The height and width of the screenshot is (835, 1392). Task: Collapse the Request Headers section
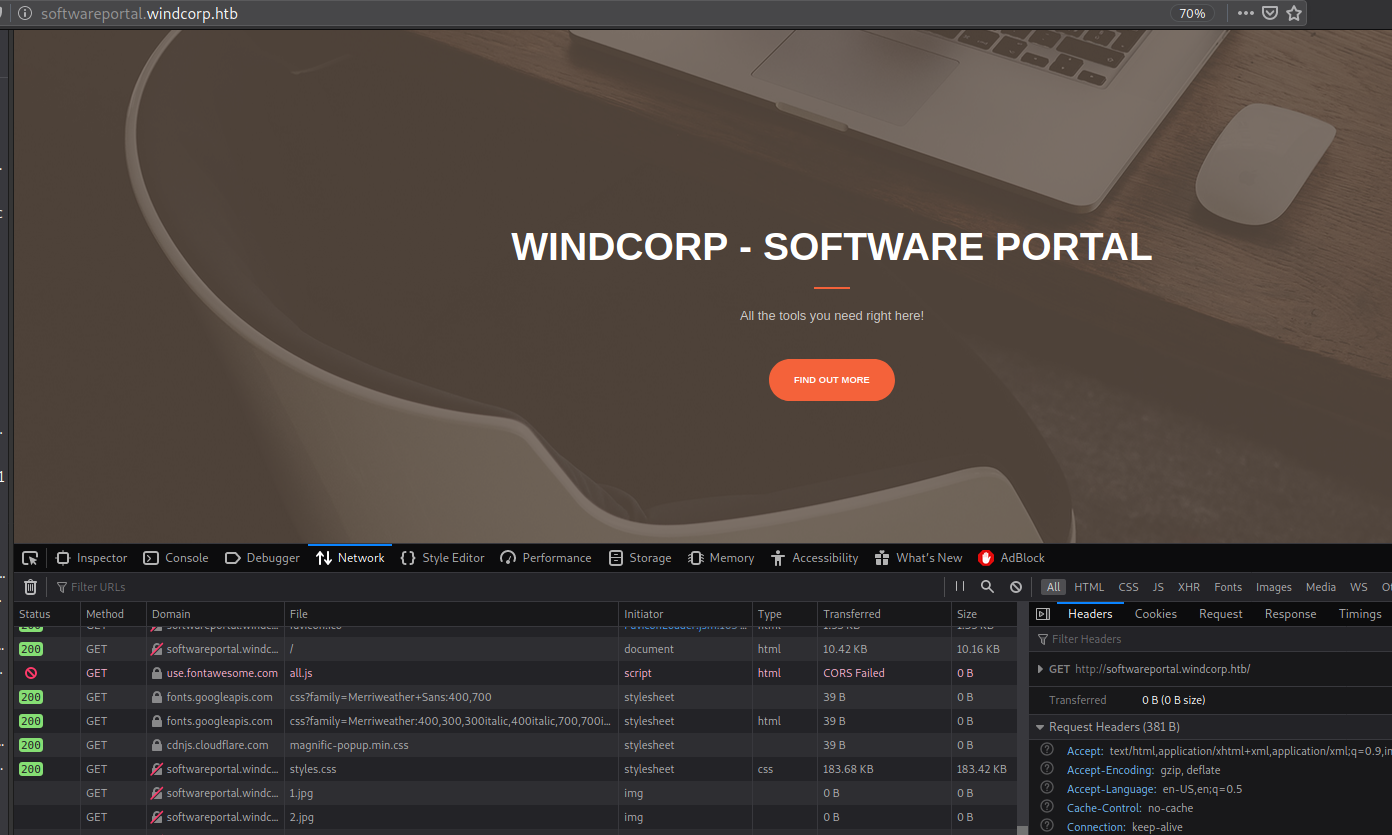pos(1040,727)
